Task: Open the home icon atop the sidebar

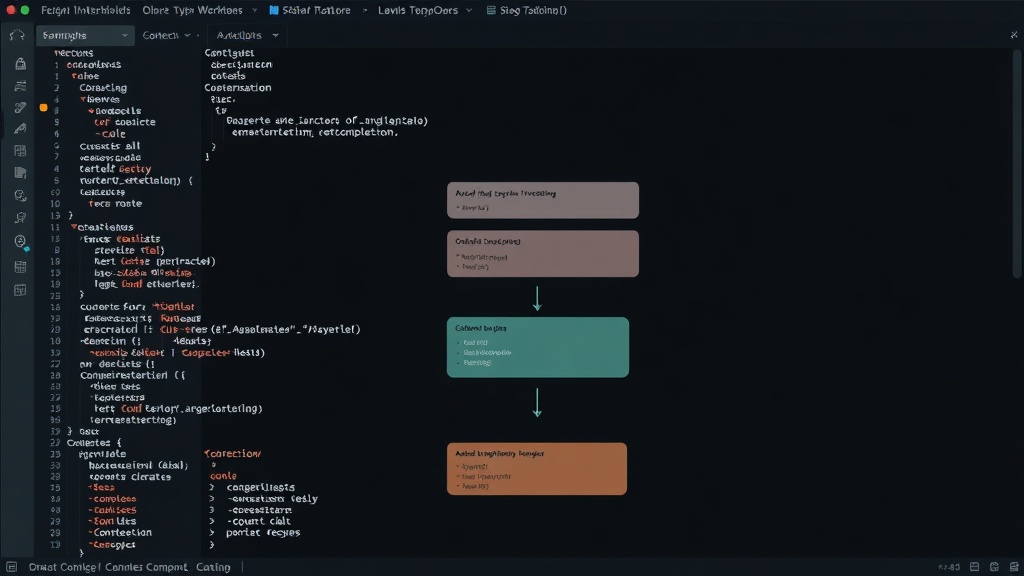Action: (17, 35)
